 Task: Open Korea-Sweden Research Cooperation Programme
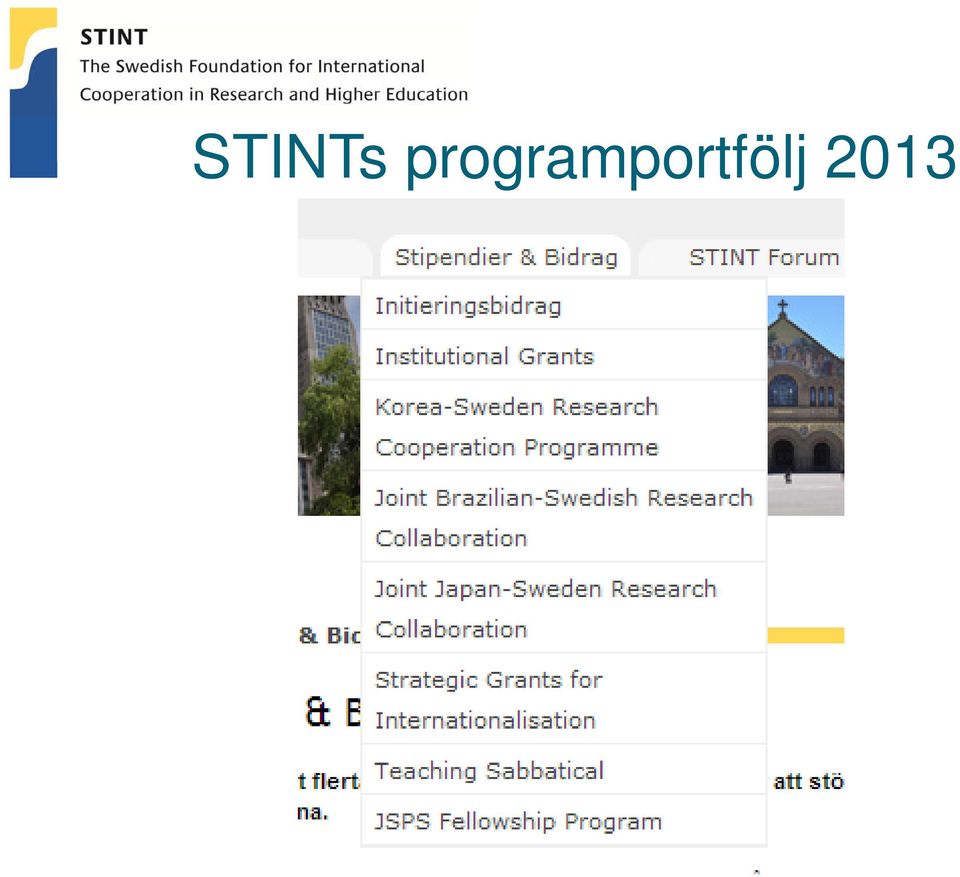[564, 426]
